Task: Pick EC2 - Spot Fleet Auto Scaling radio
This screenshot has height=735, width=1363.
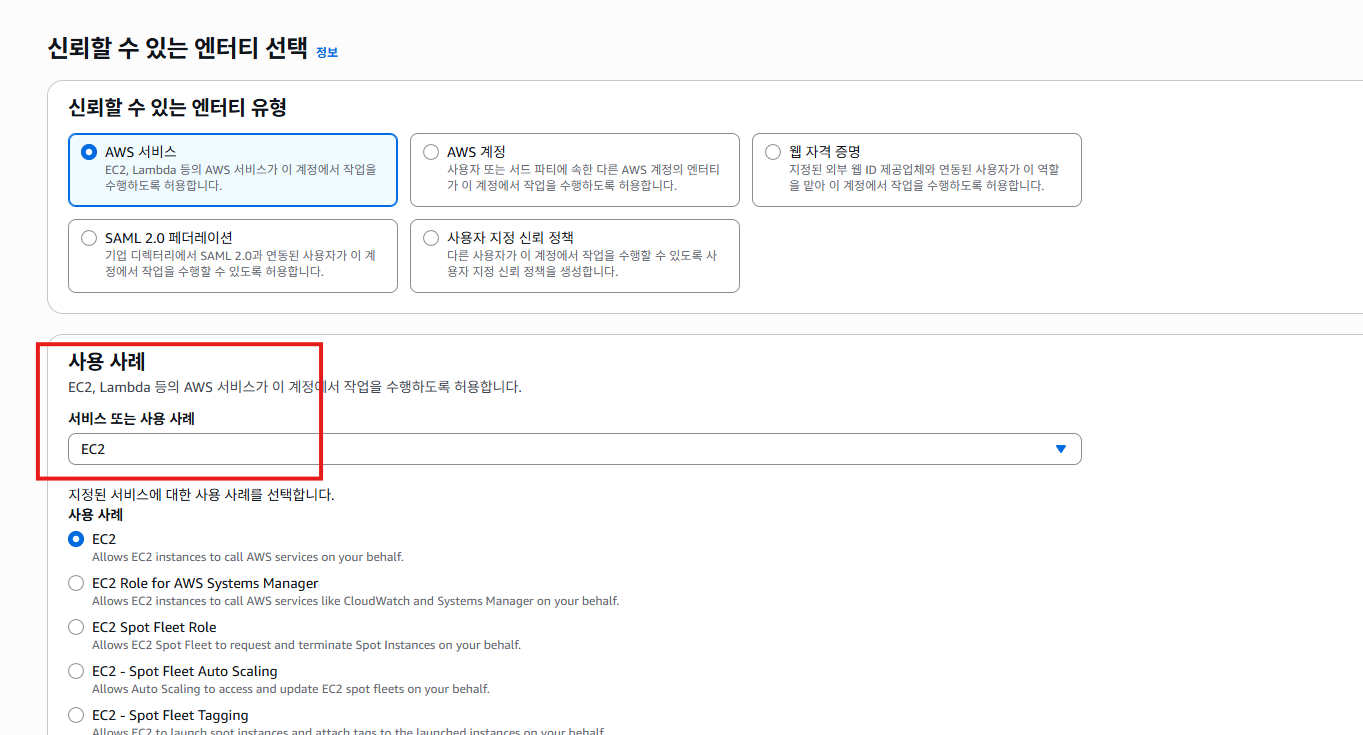Action: tap(76, 671)
